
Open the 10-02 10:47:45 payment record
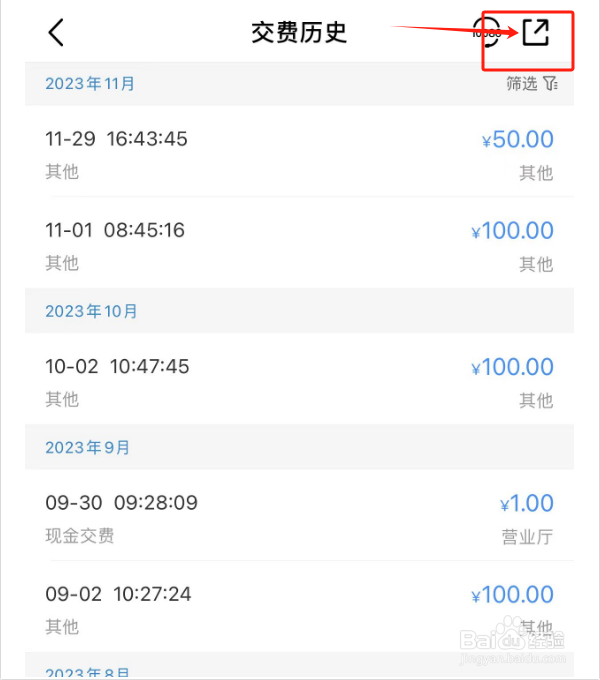click(x=299, y=379)
